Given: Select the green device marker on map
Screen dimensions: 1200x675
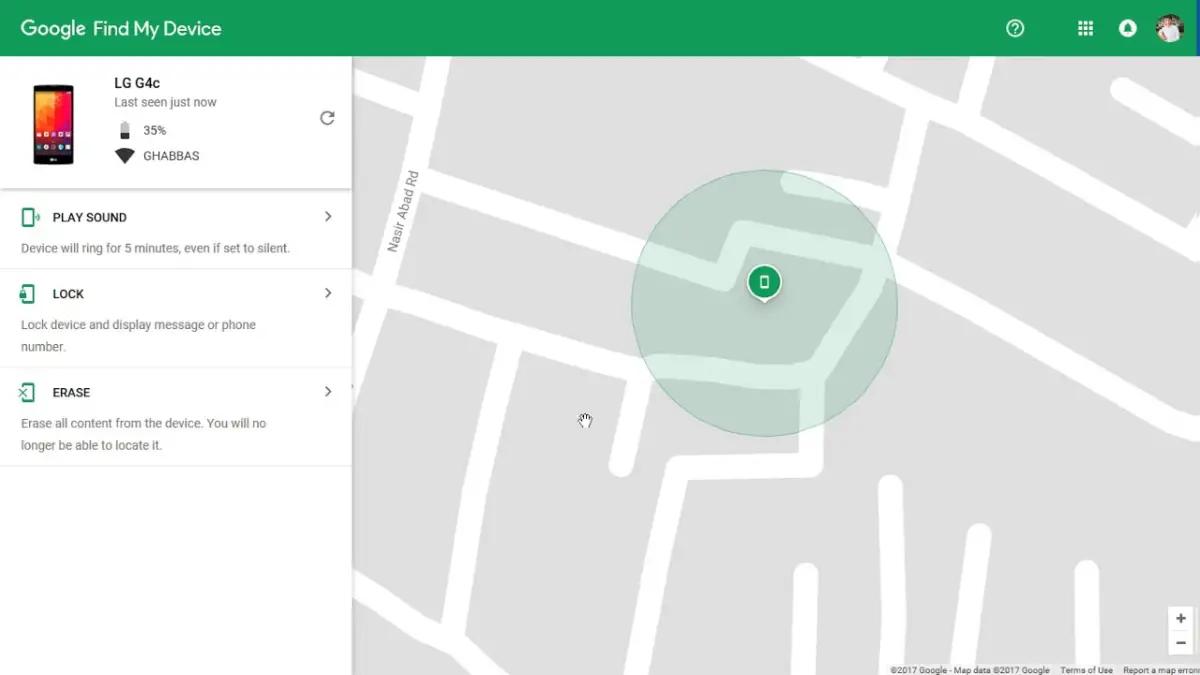Looking at the screenshot, I should coord(764,283).
